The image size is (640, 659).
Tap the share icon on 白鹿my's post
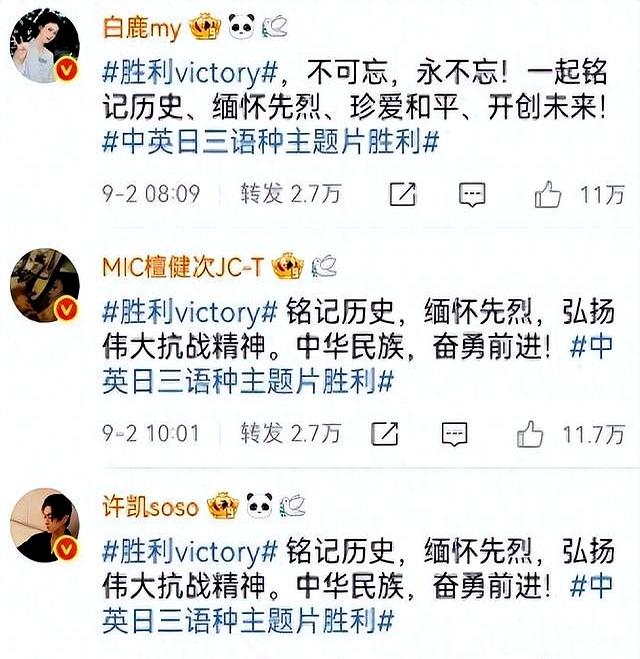(403, 194)
